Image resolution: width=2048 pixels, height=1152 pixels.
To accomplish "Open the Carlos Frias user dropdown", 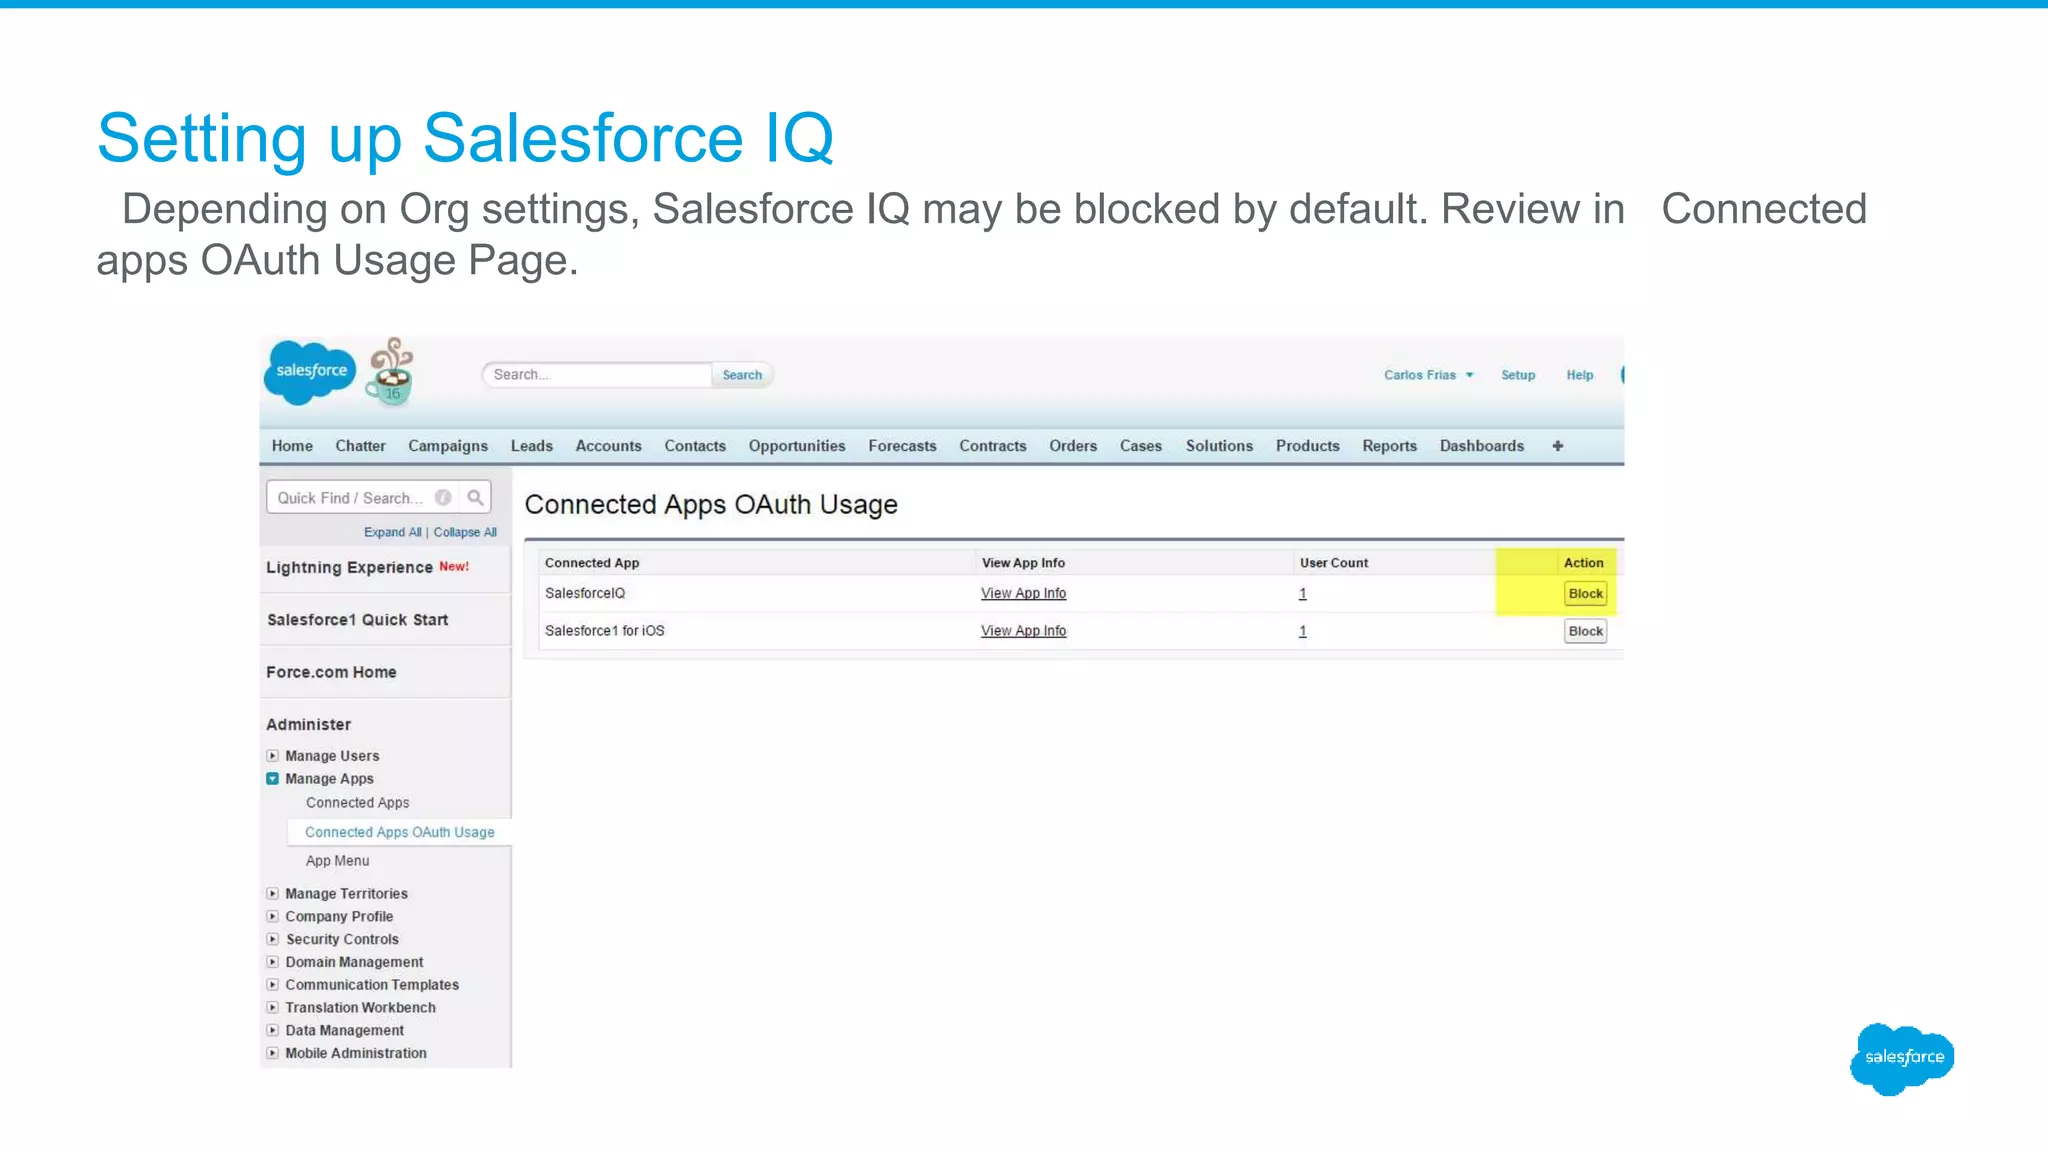I will [1428, 375].
